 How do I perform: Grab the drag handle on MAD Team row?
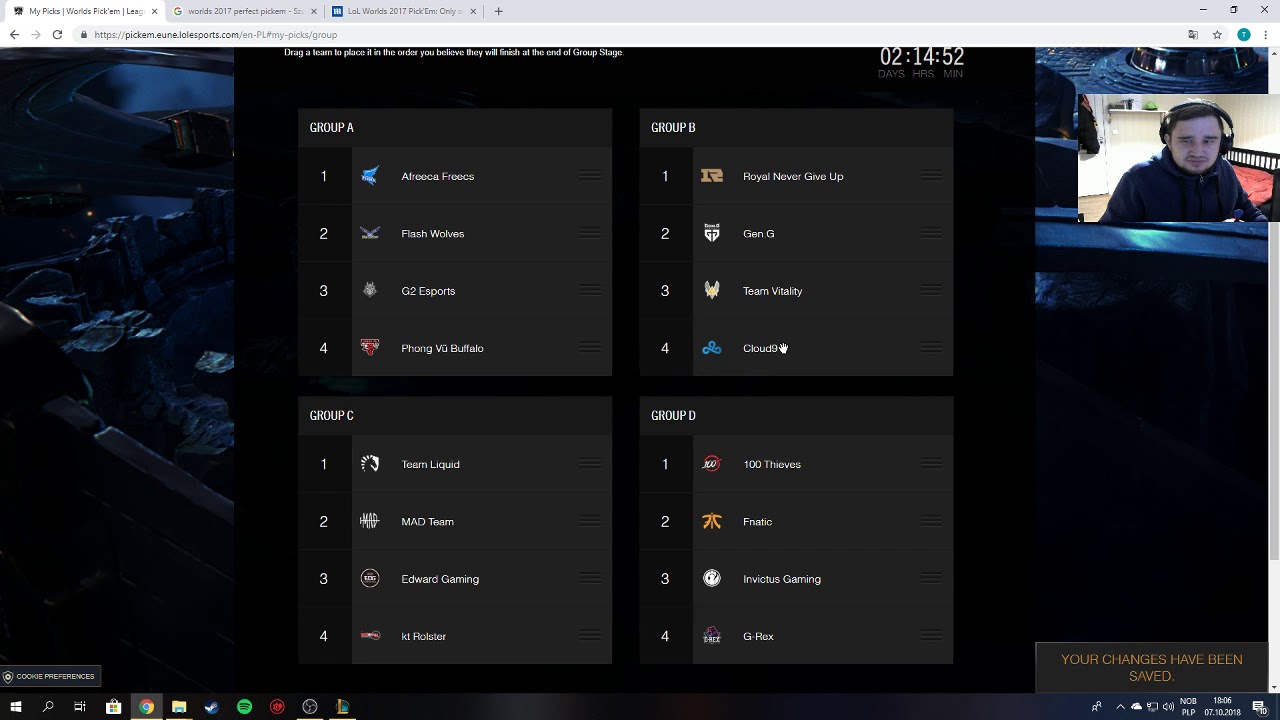point(590,521)
